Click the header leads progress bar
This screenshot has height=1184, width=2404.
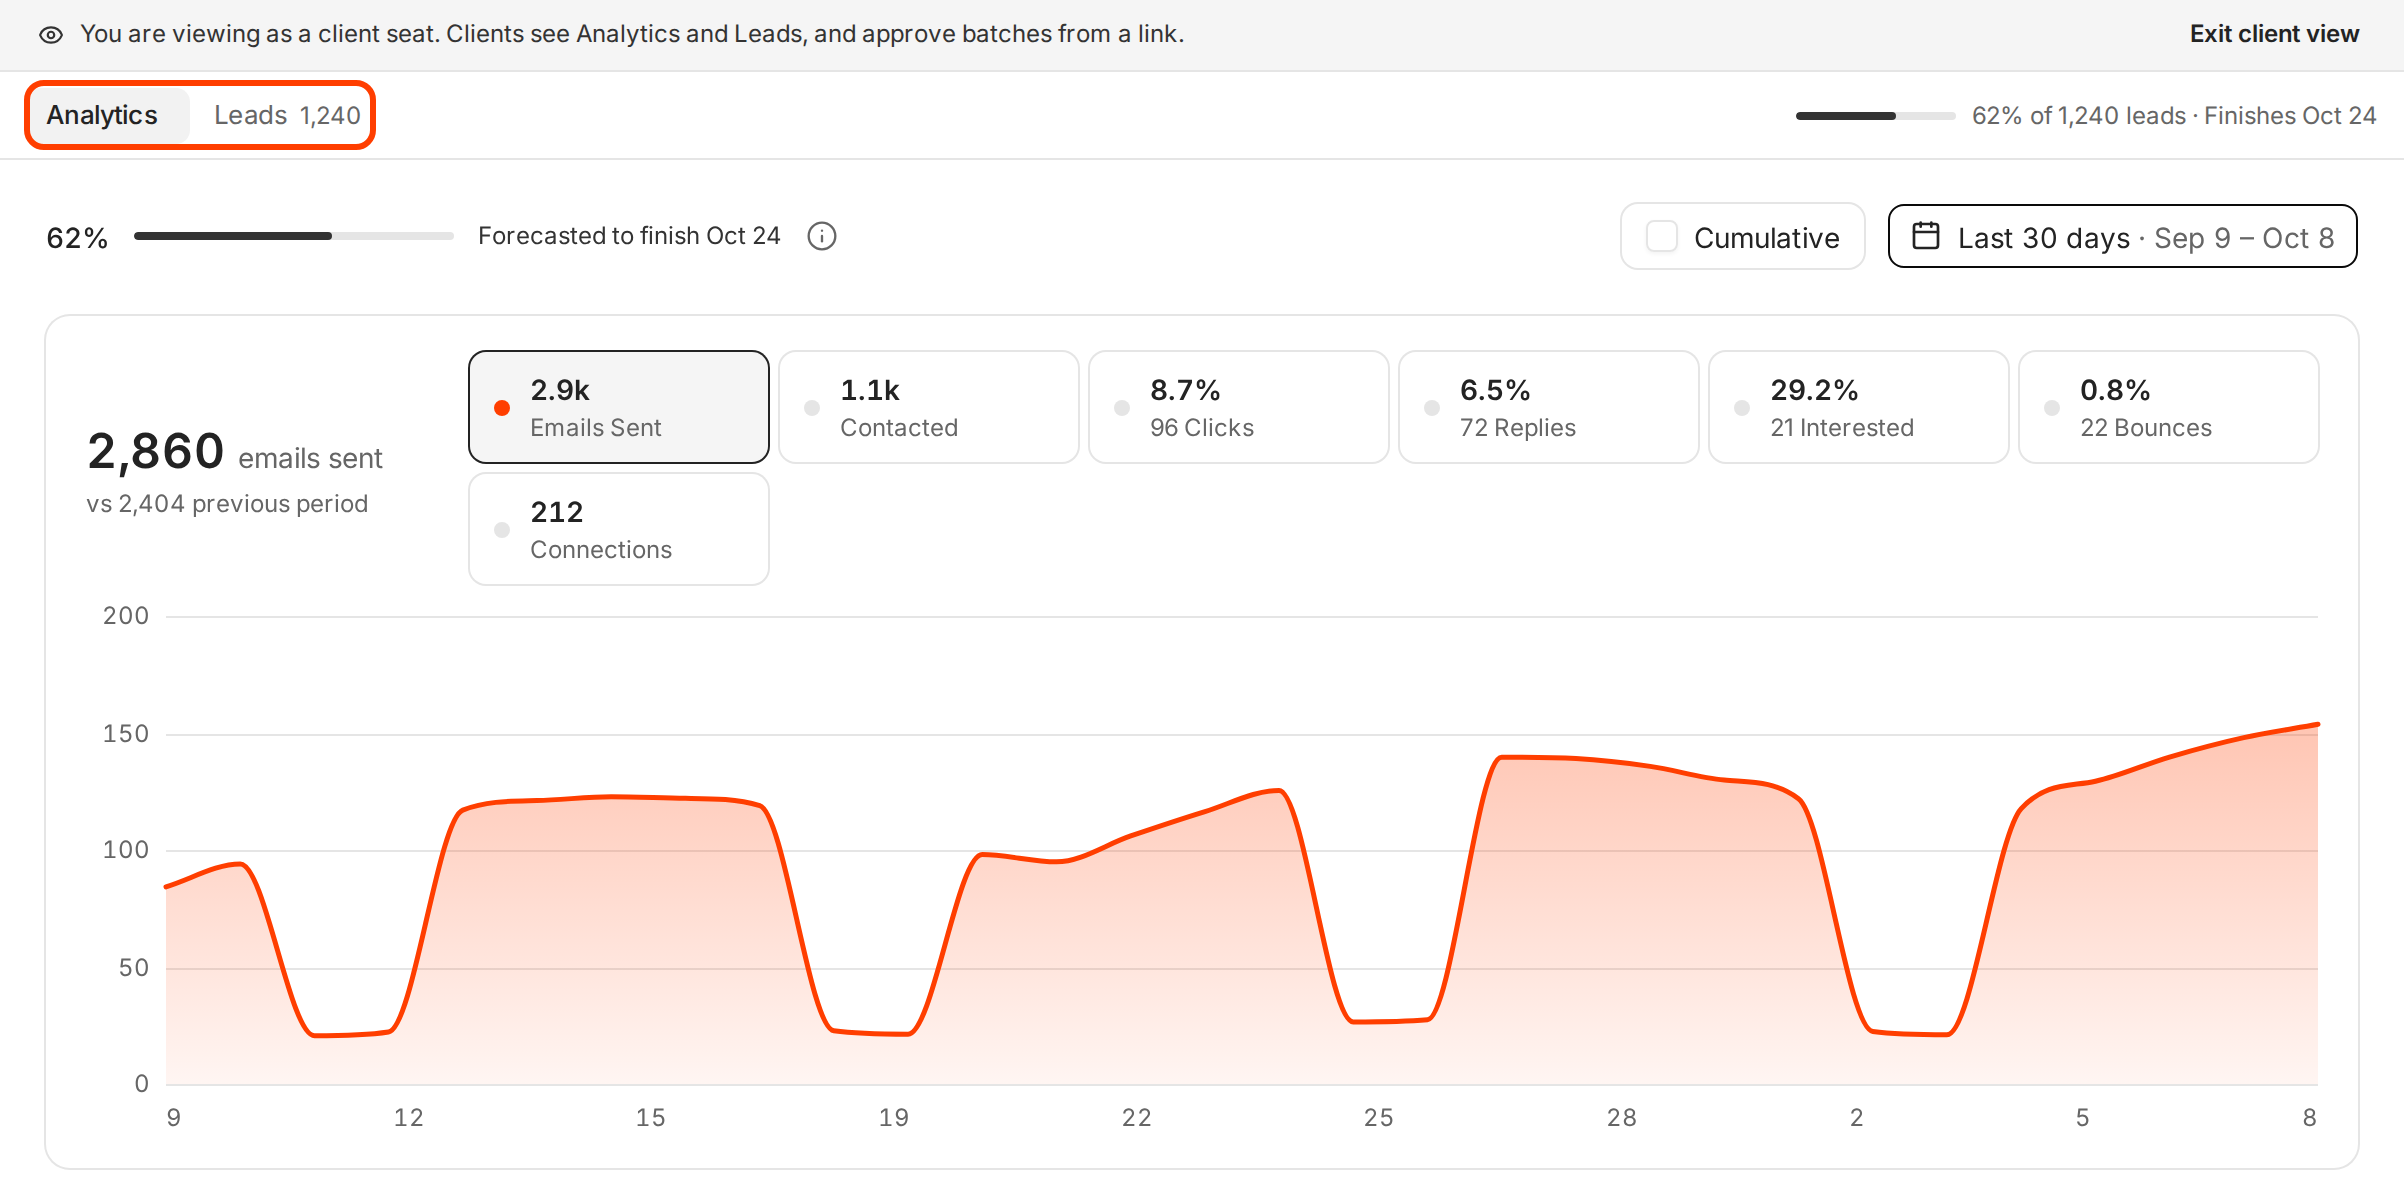(1876, 116)
